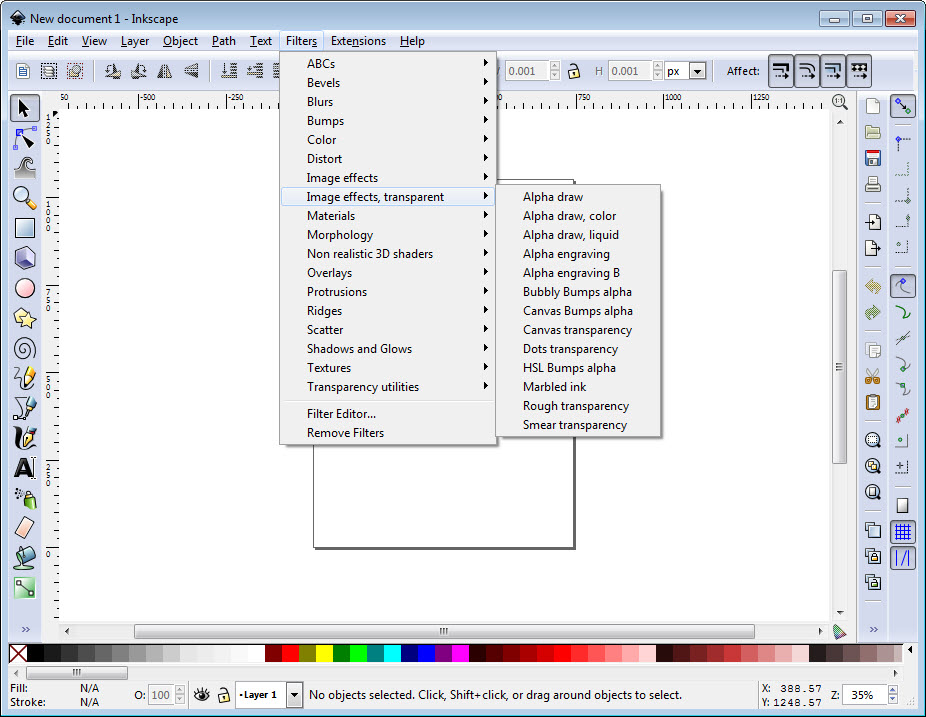926x717 pixels.
Task: Expand the Shadows and Glows submenu
Action: [x=389, y=348]
